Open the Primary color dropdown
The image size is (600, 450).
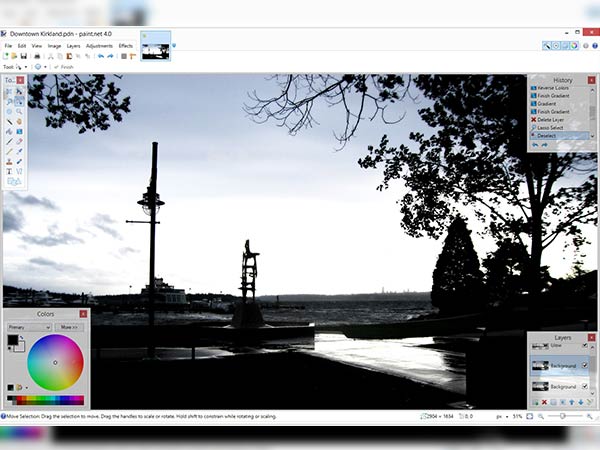(x=30, y=326)
